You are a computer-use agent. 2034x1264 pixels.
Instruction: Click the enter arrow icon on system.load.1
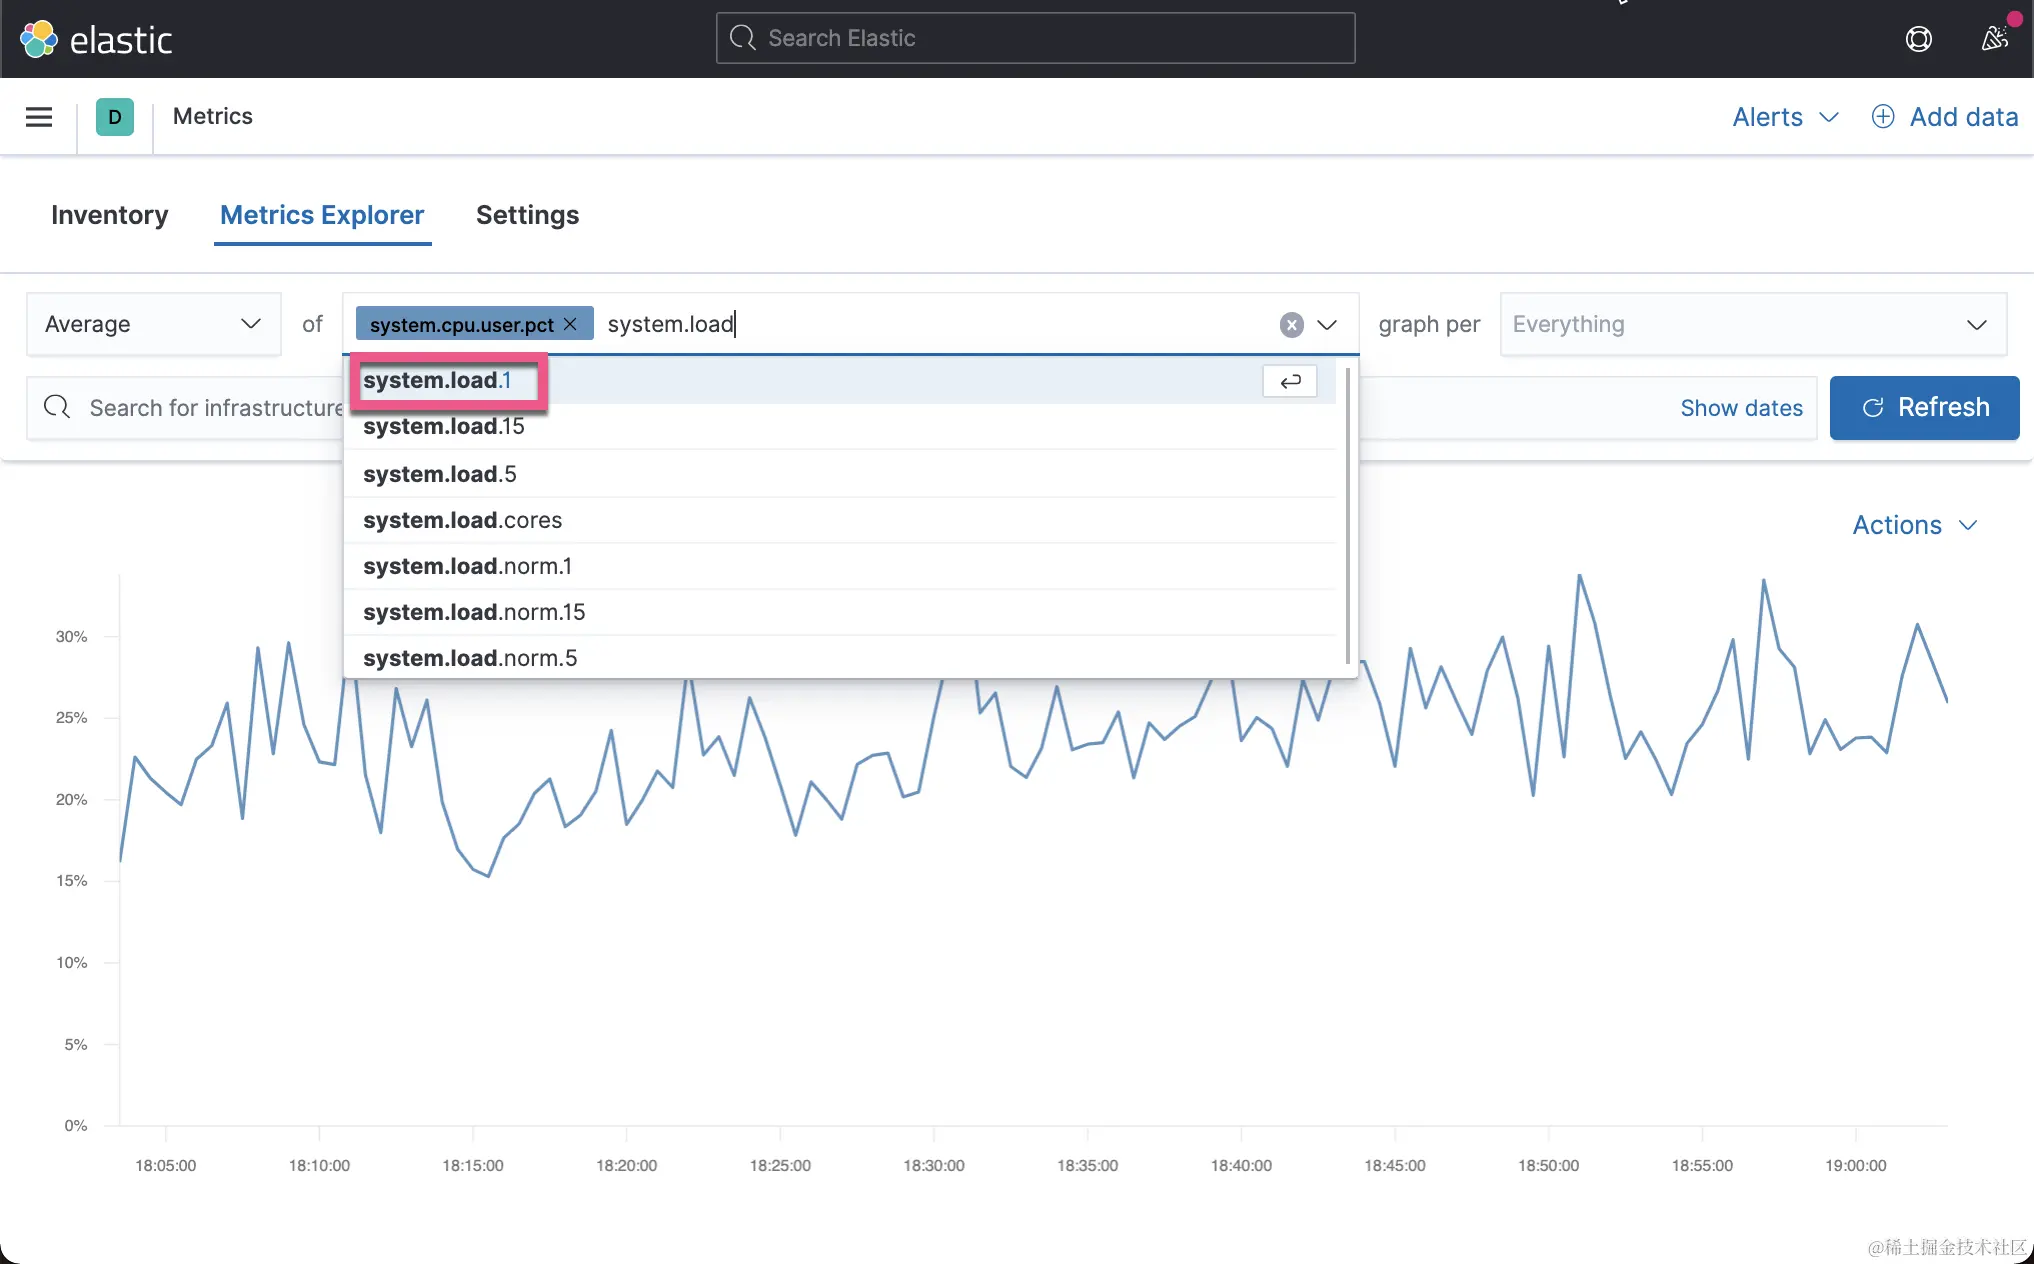[1290, 381]
